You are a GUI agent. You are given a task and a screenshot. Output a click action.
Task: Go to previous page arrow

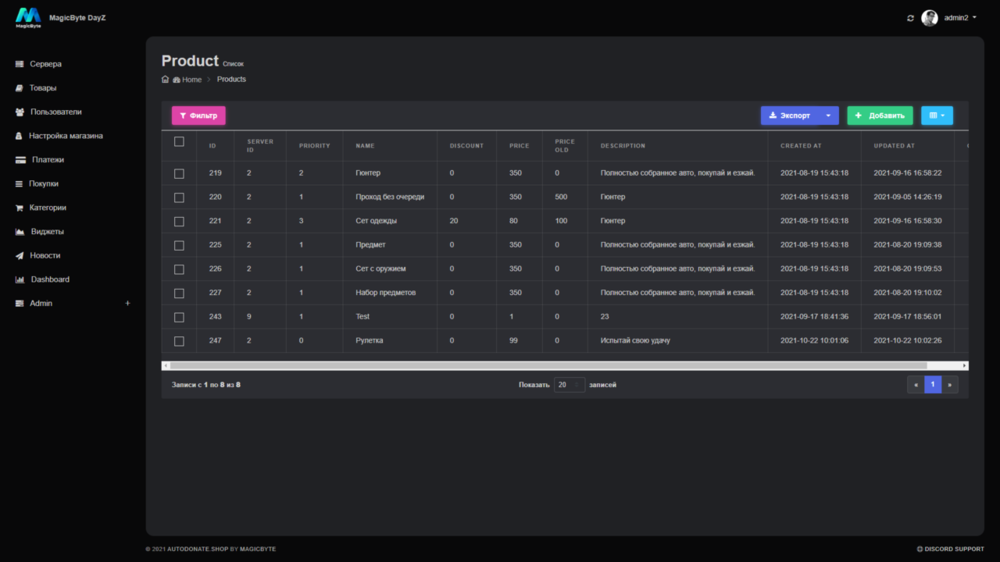point(916,385)
